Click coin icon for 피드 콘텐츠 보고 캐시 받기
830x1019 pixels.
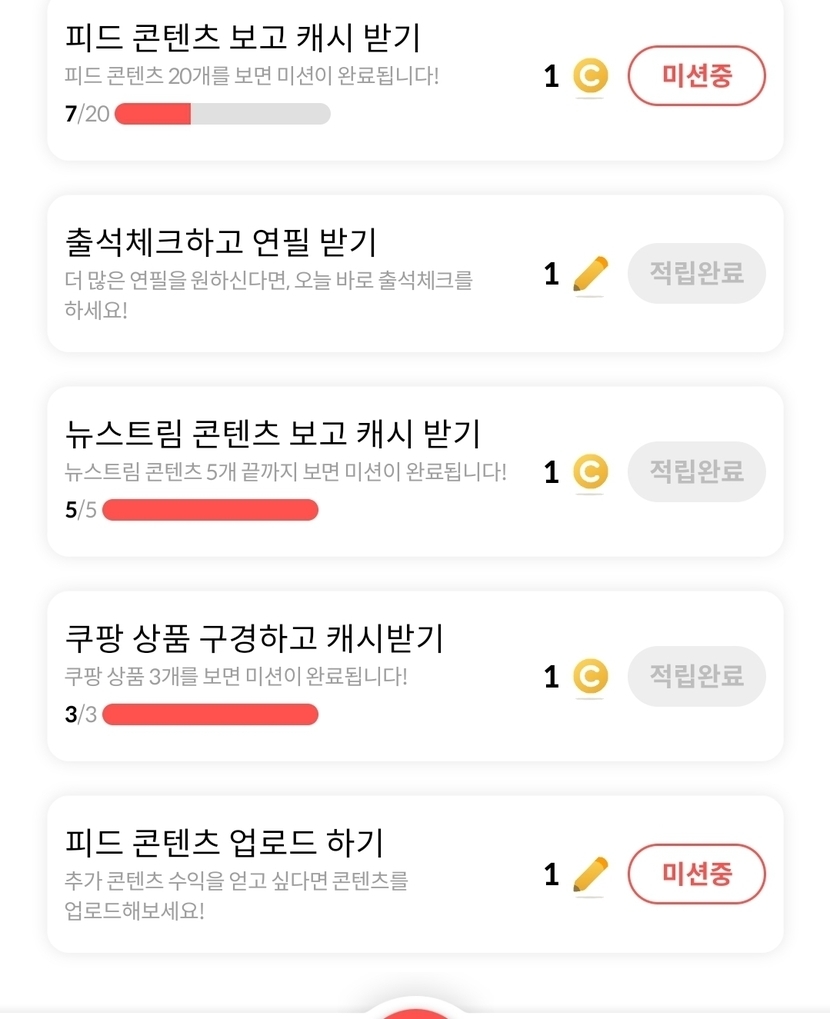[590, 76]
